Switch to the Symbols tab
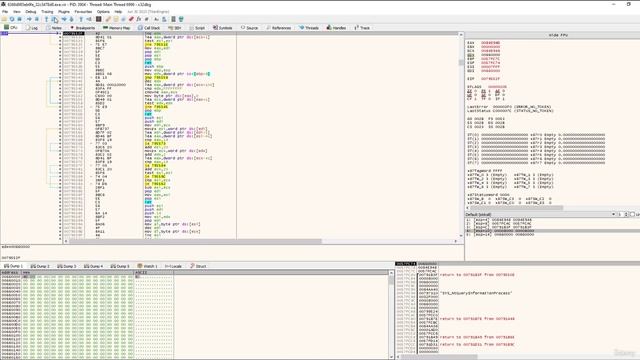Viewport: 640px width, 360px height. [222, 28]
